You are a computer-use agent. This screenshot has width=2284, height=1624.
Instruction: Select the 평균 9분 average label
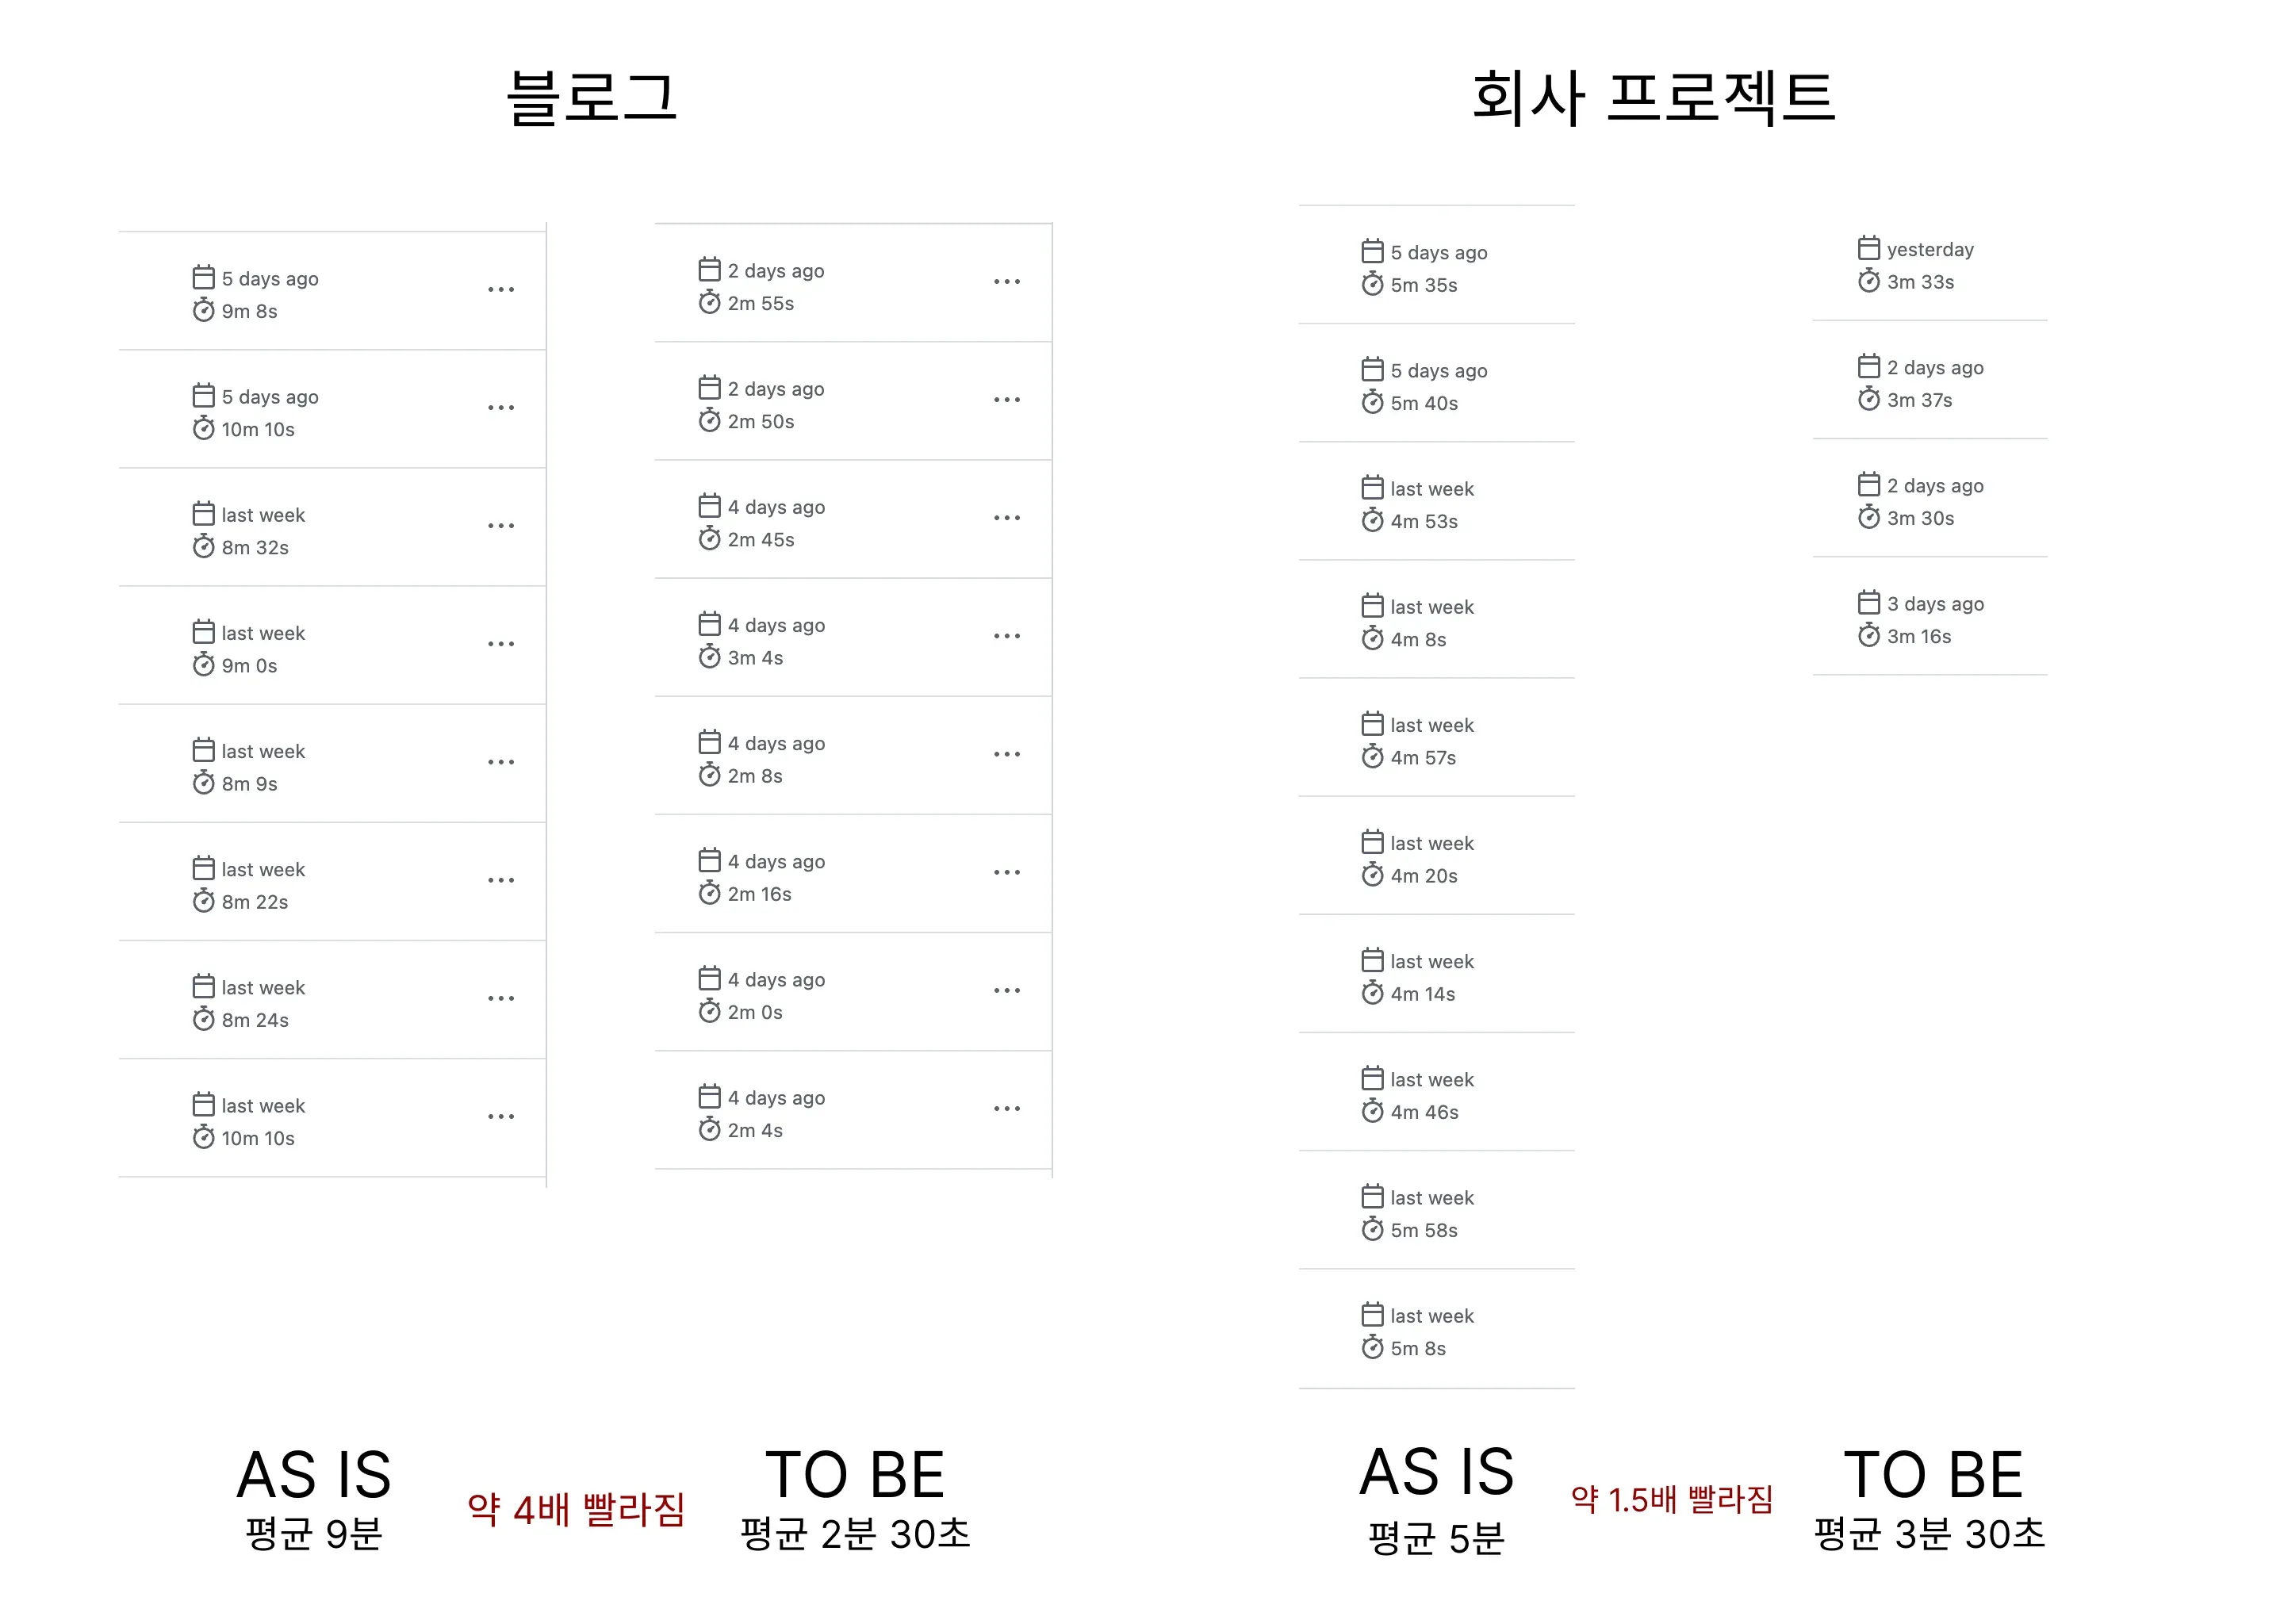pos(316,1535)
